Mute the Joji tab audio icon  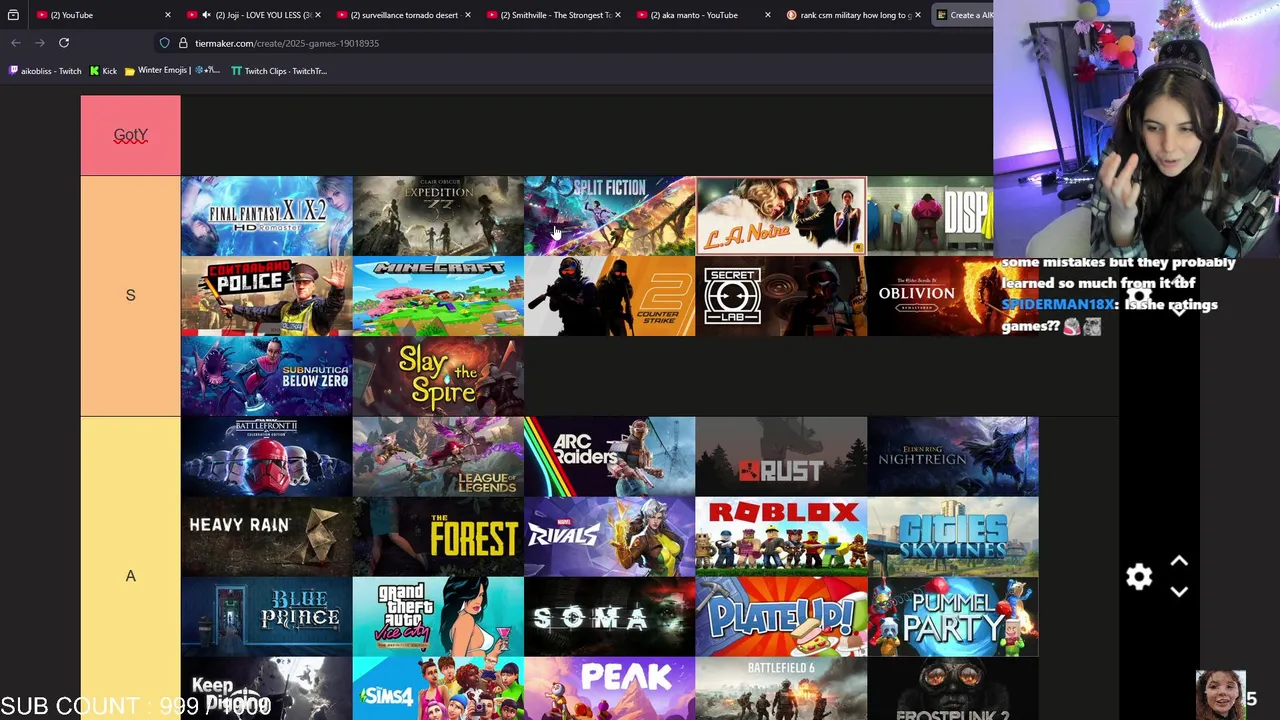coord(206,15)
